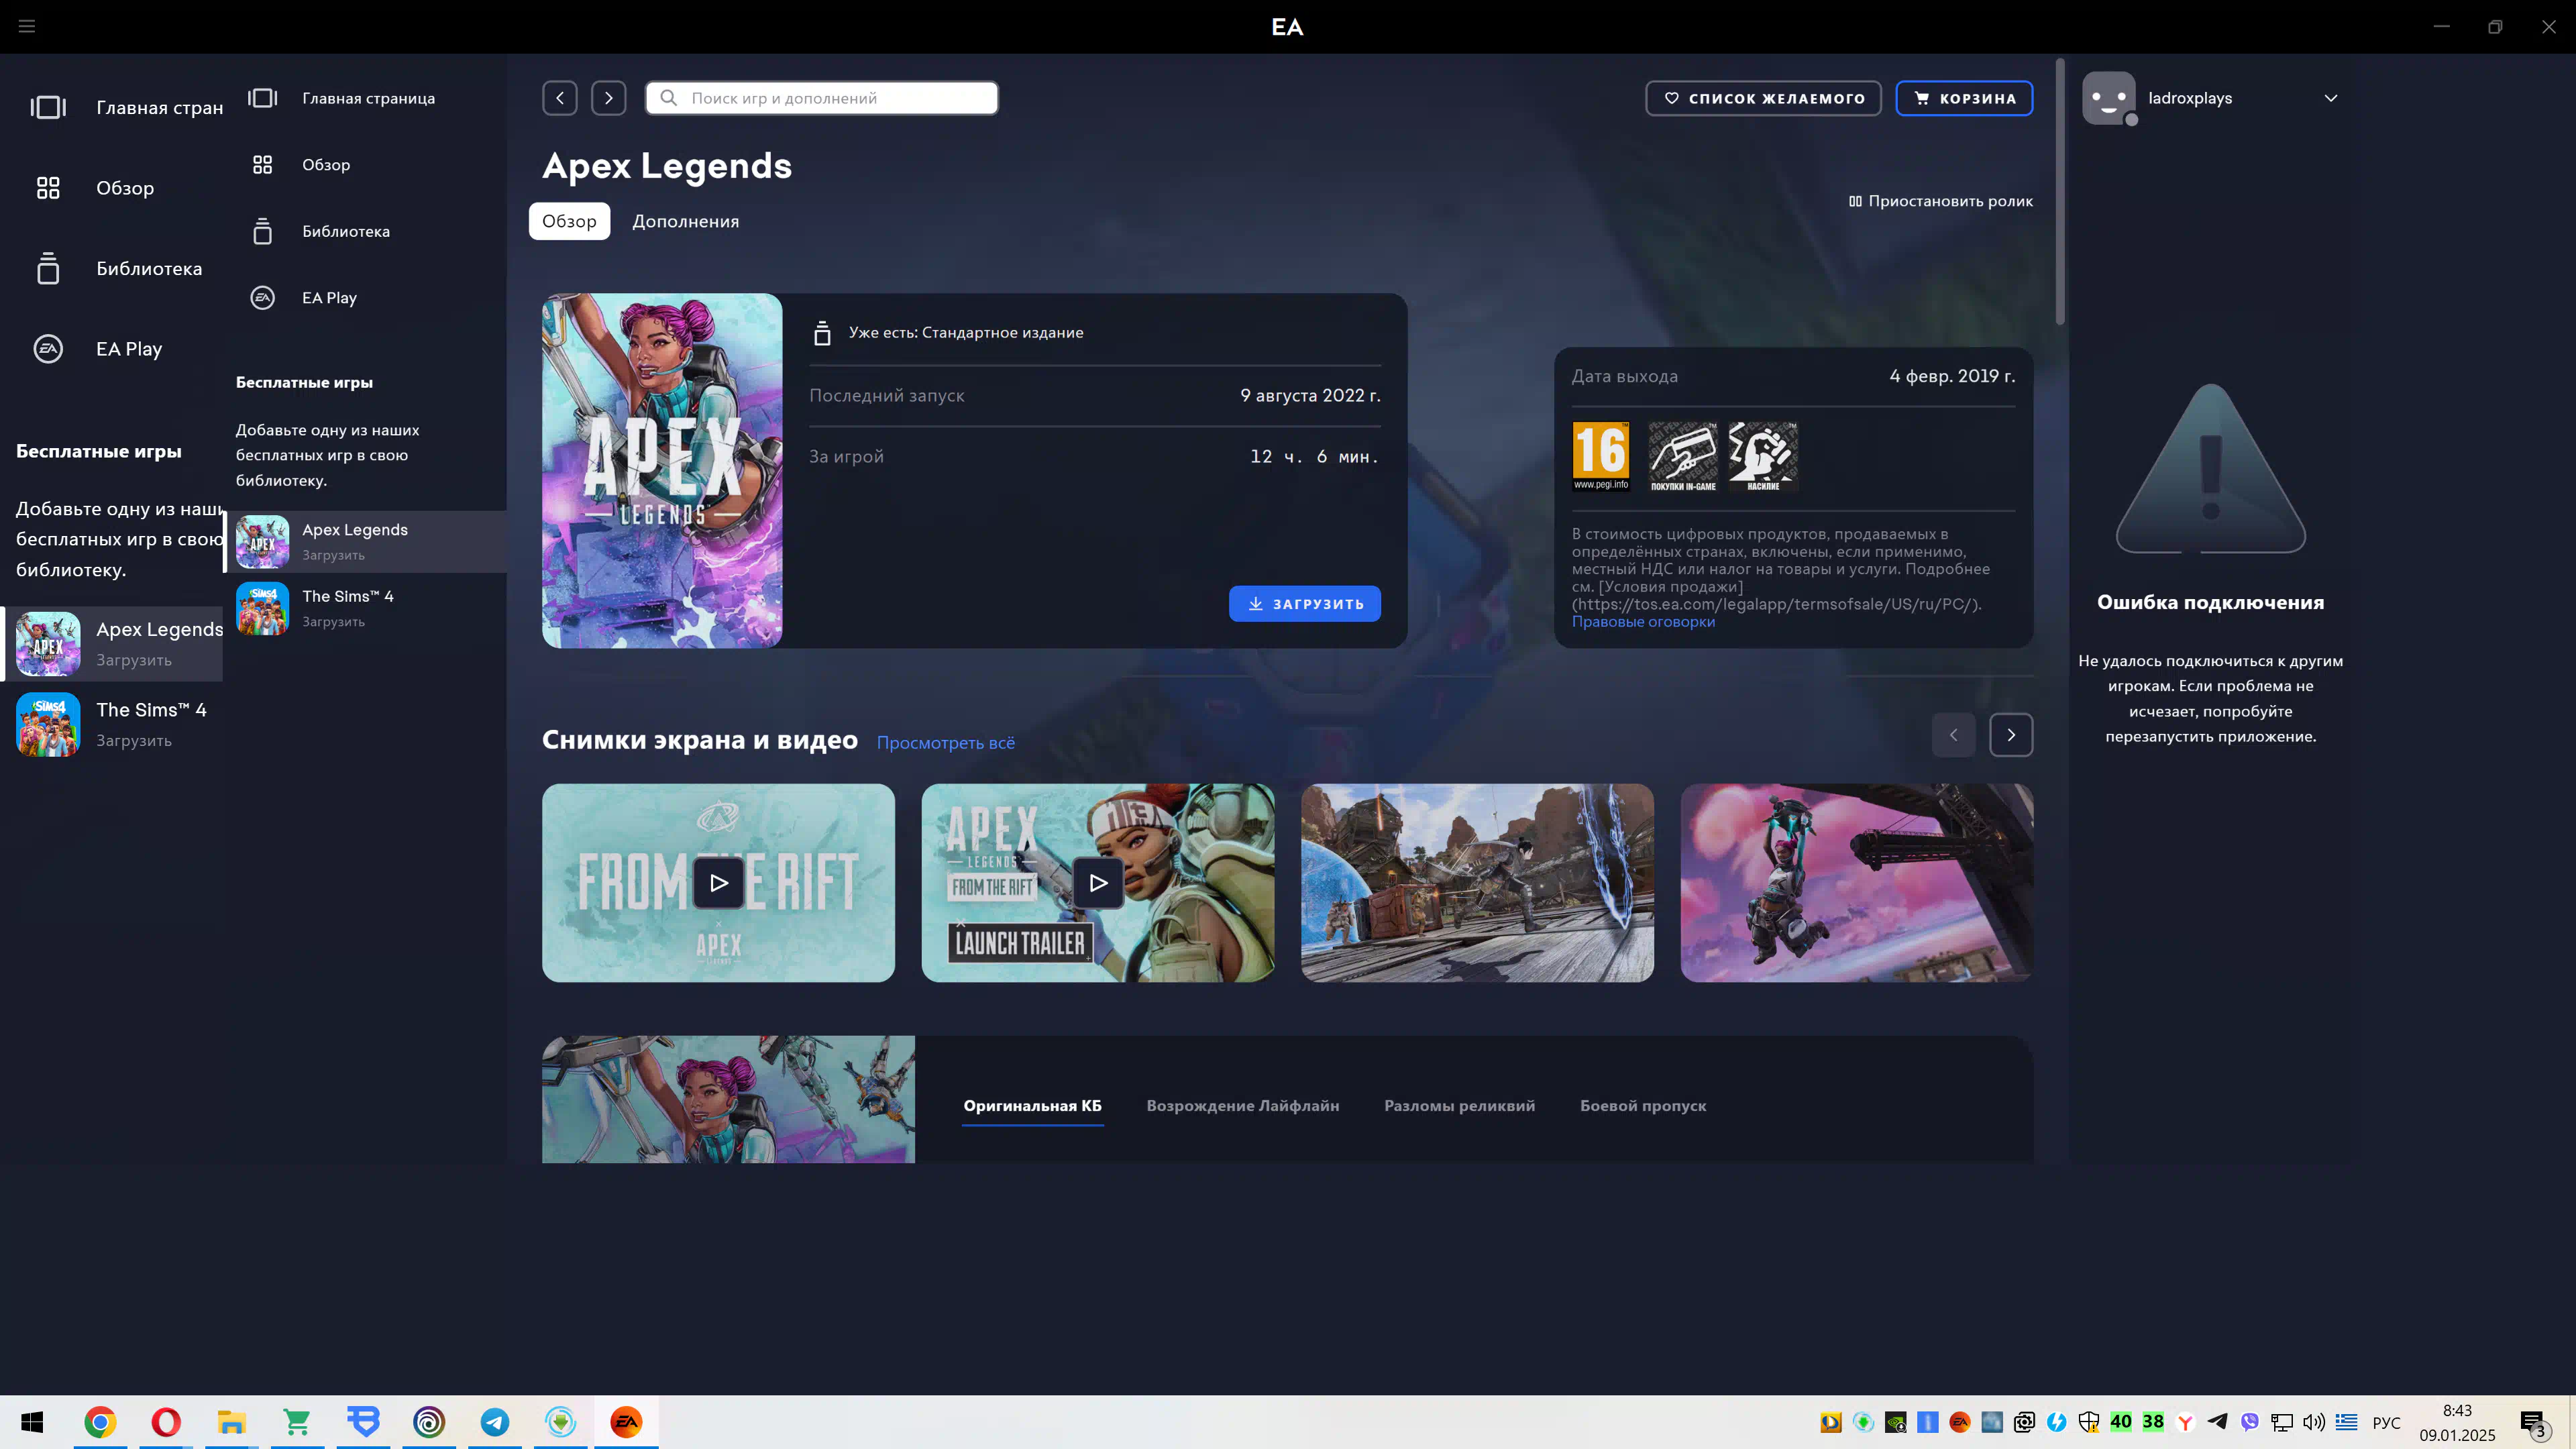The image size is (2576, 1449).
Task: Play the From The Rift video thumbnail
Action: point(718,883)
